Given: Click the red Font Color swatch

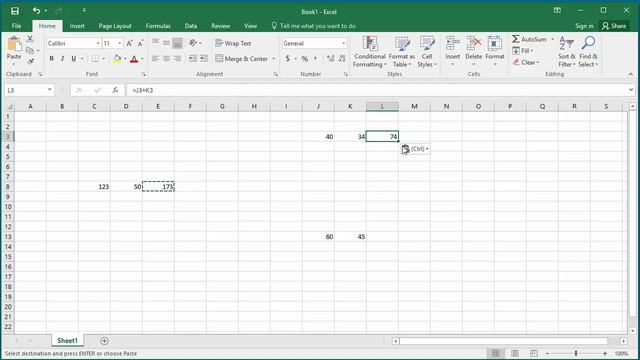Looking at the screenshot, I should (134, 59).
